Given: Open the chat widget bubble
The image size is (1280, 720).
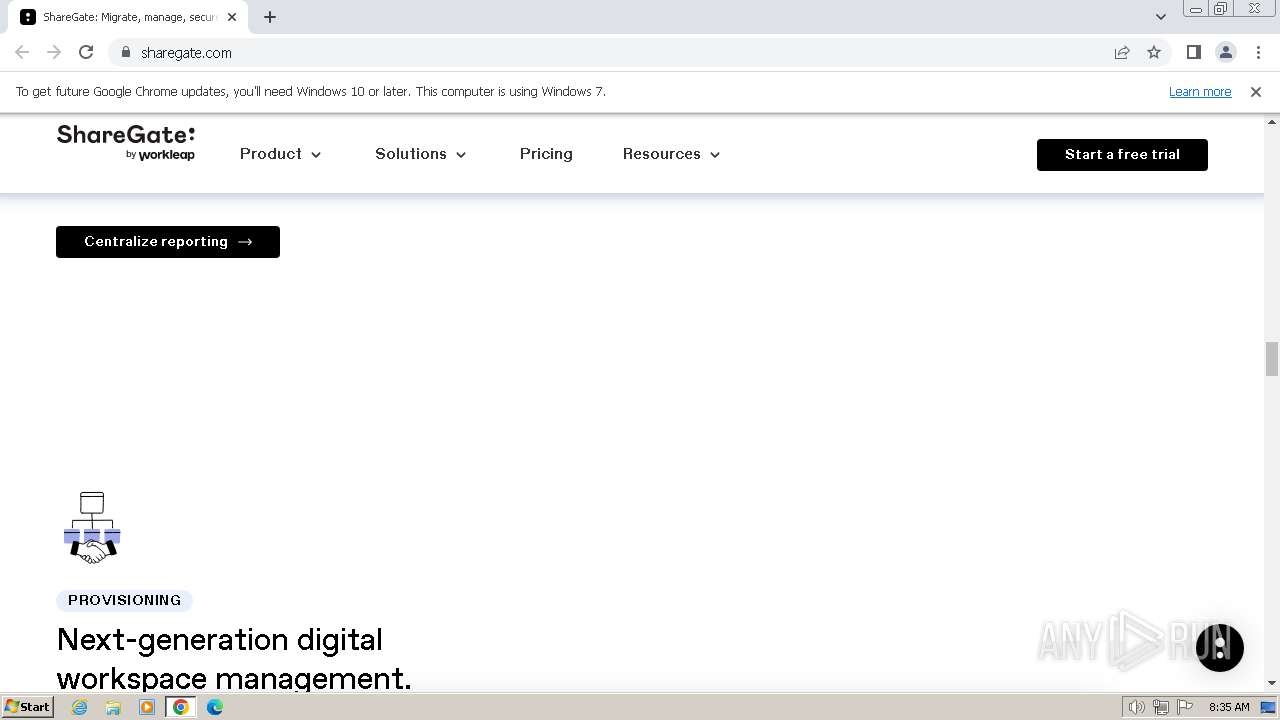Looking at the screenshot, I should coord(1220,647).
